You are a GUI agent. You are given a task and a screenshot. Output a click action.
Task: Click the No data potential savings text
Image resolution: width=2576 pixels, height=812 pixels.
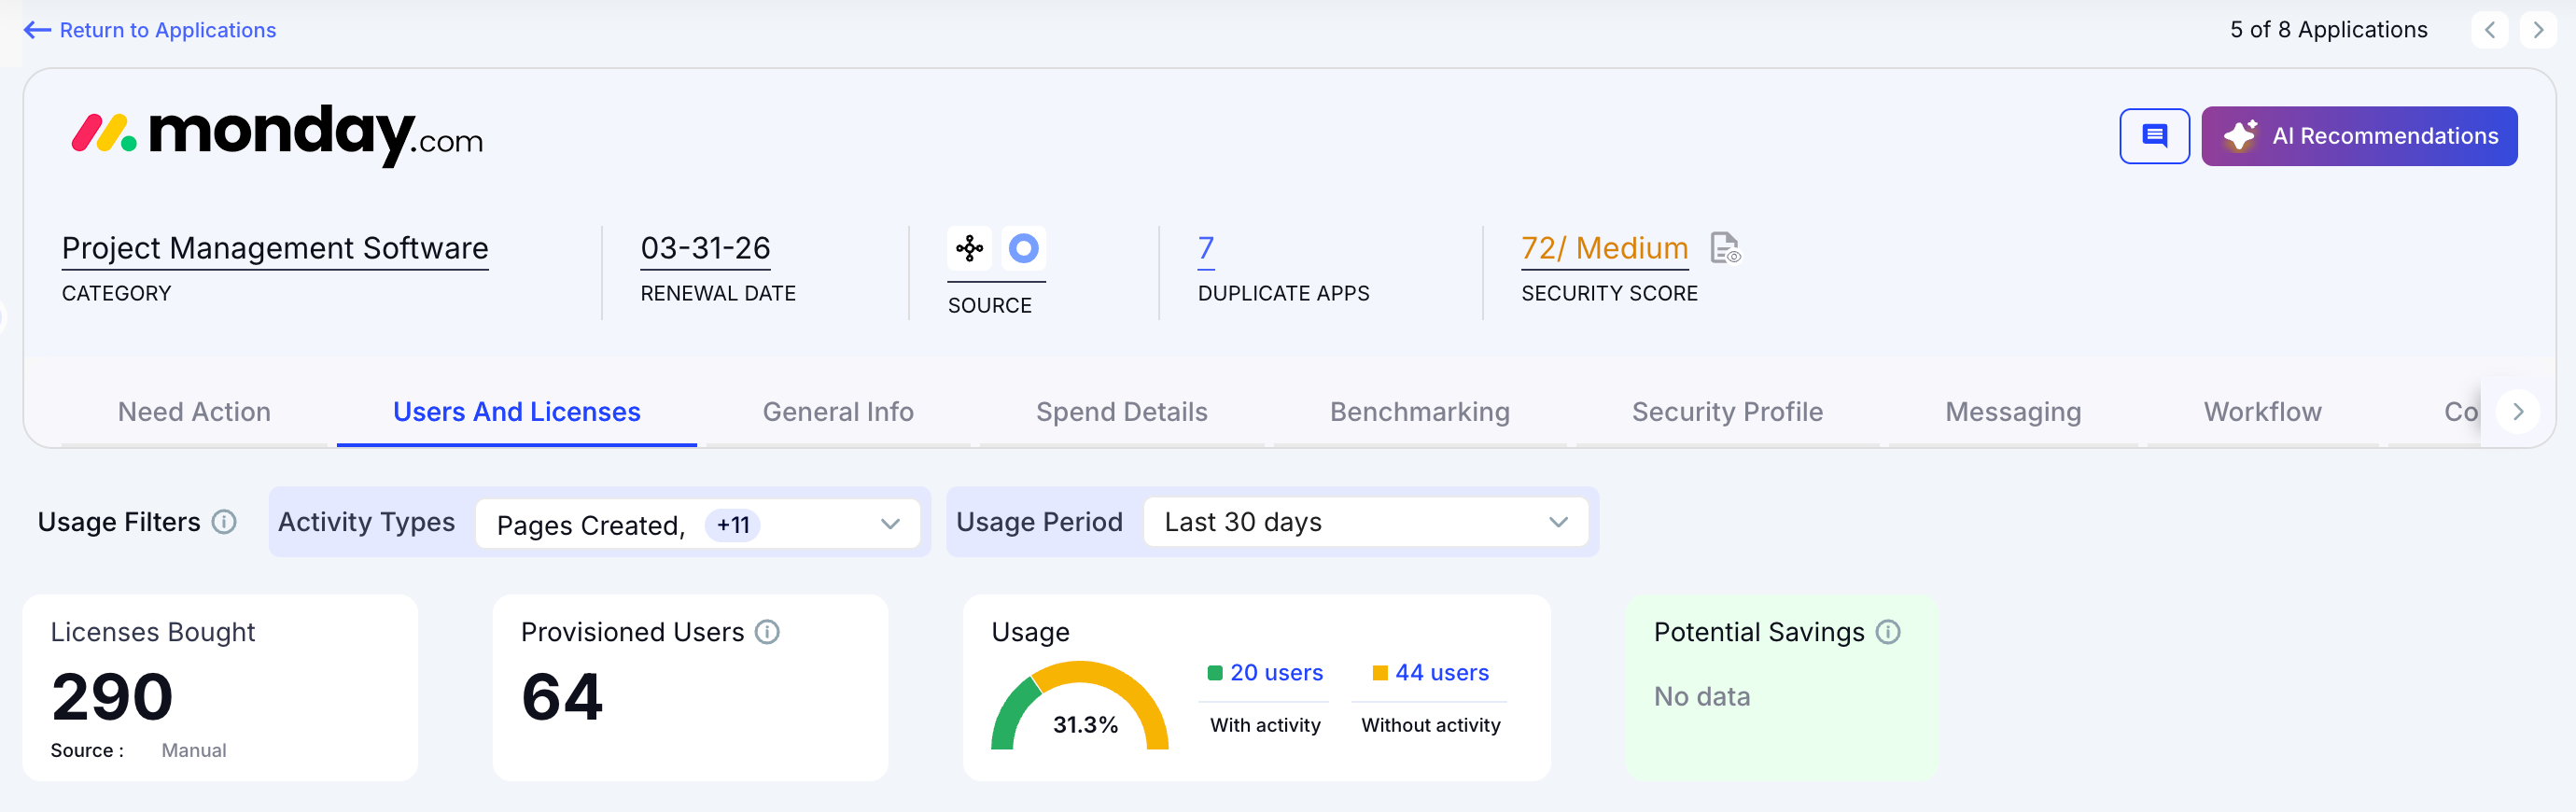(x=1702, y=697)
